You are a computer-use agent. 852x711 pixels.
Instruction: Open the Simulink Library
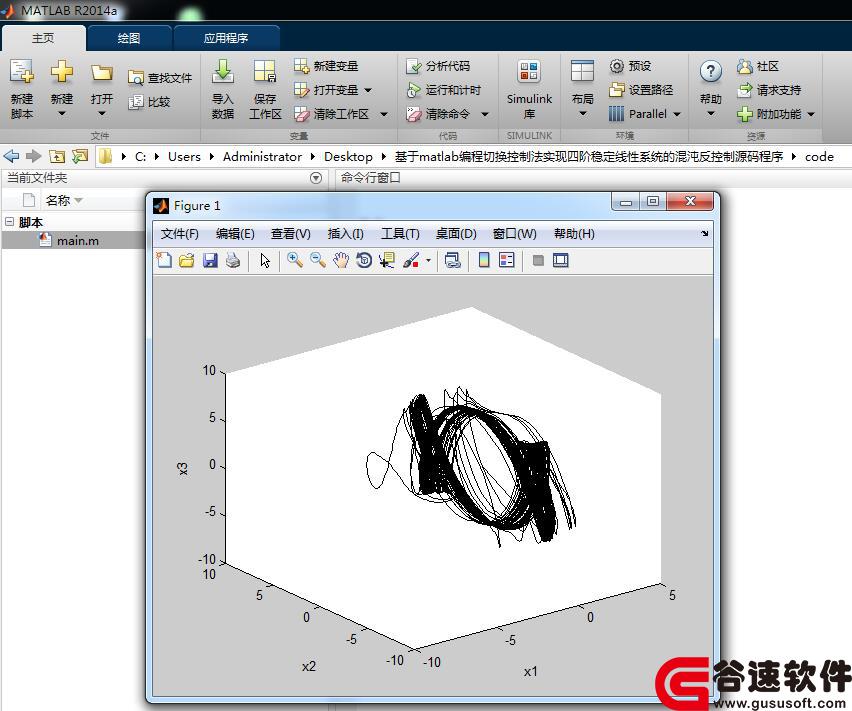529,90
